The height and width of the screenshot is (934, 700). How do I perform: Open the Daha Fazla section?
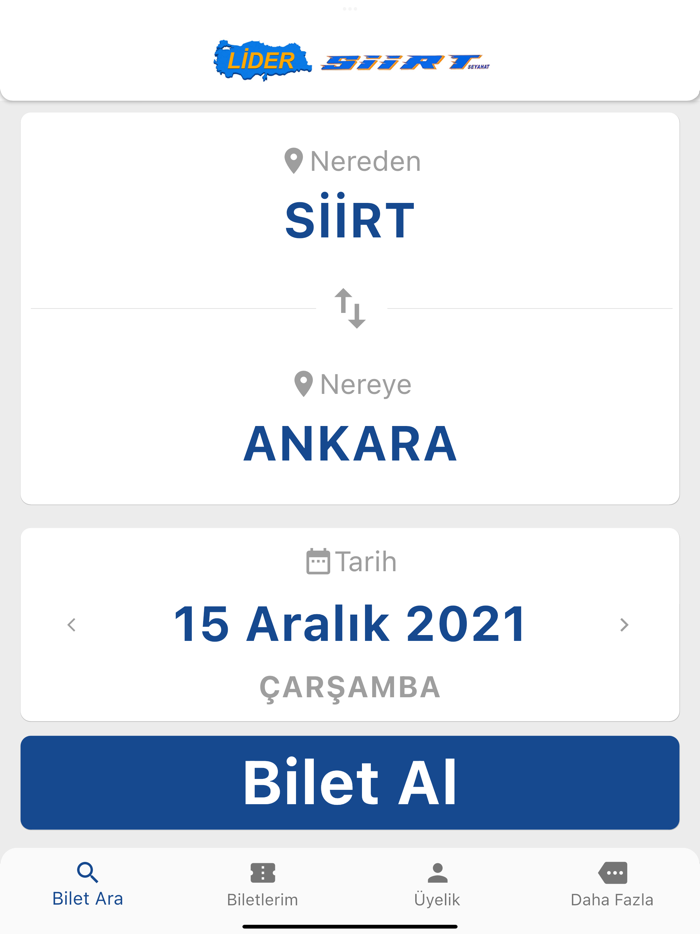[x=611, y=886]
